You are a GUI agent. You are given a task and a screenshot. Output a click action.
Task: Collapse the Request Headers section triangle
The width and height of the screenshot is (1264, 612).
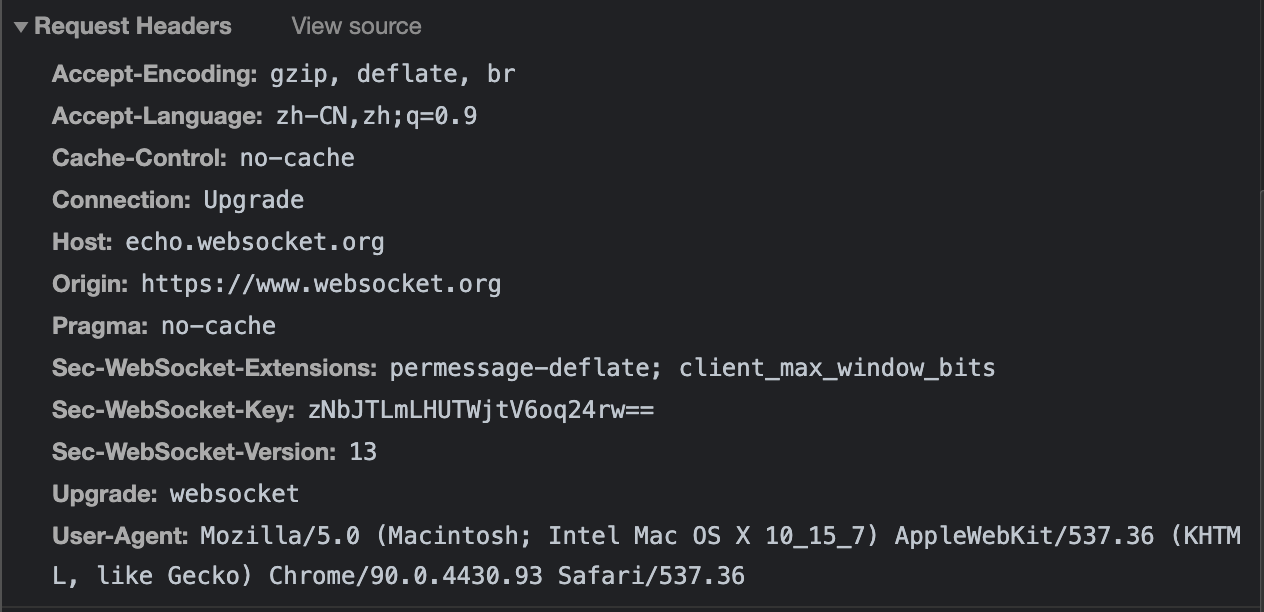point(21,27)
